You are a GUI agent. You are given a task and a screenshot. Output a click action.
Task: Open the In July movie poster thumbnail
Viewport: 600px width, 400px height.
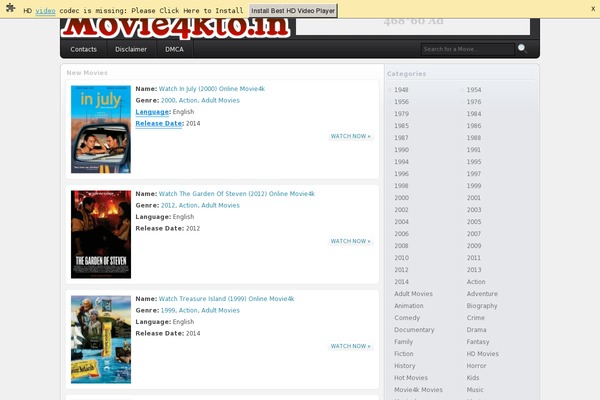(x=101, y=129)
